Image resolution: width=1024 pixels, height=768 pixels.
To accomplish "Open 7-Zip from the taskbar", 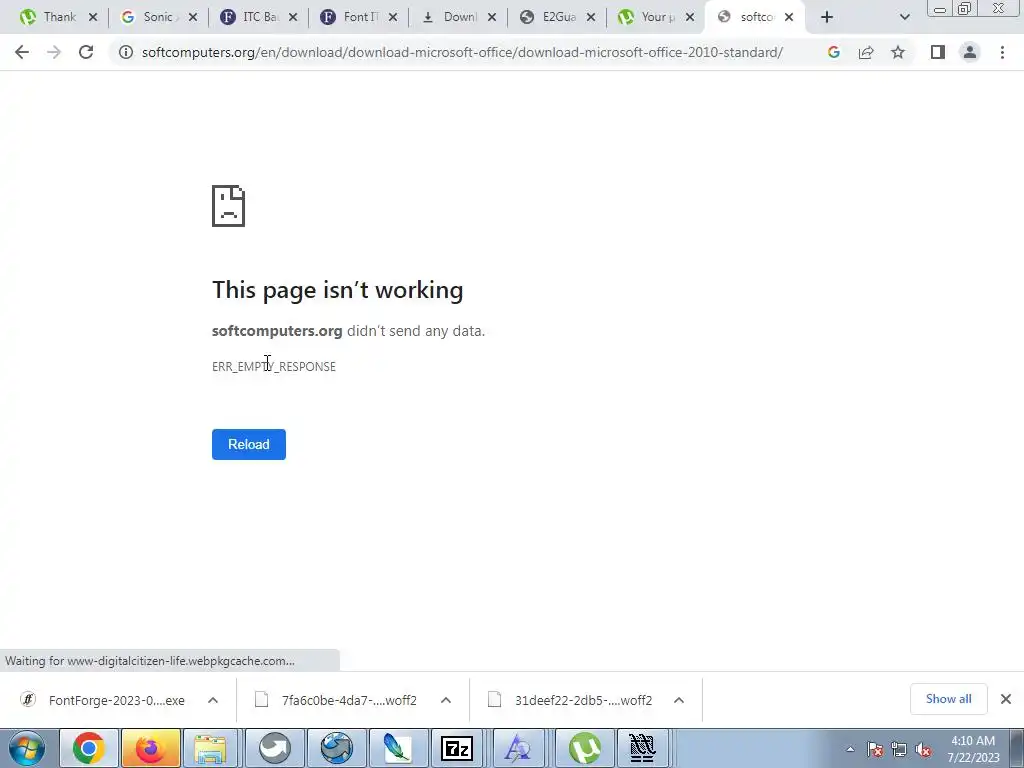I will click(x=457, y=748).
